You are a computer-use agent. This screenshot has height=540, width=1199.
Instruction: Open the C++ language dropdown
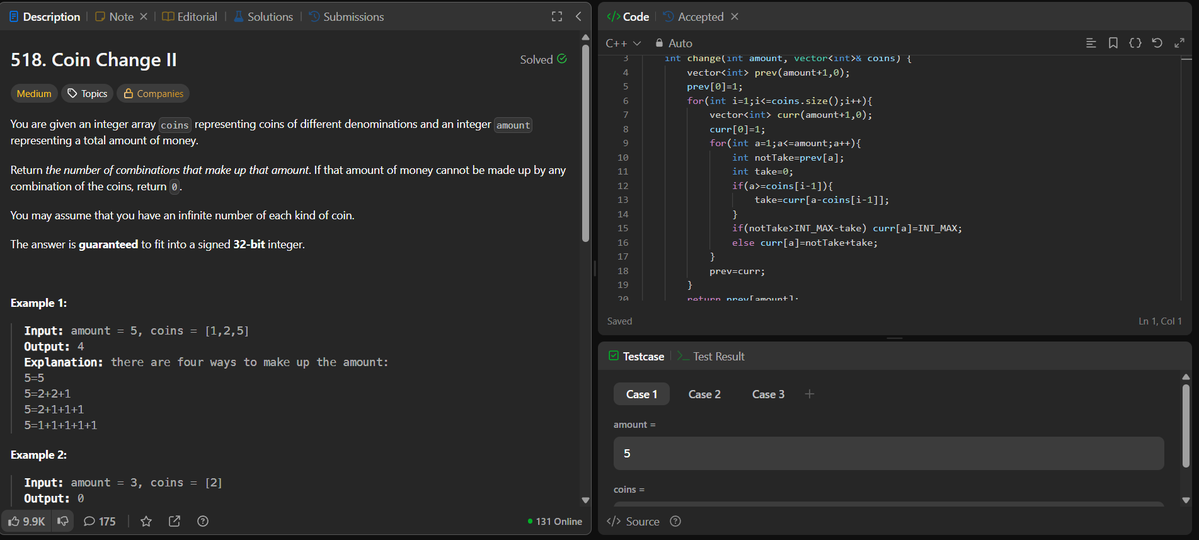(x=623, y=44)
